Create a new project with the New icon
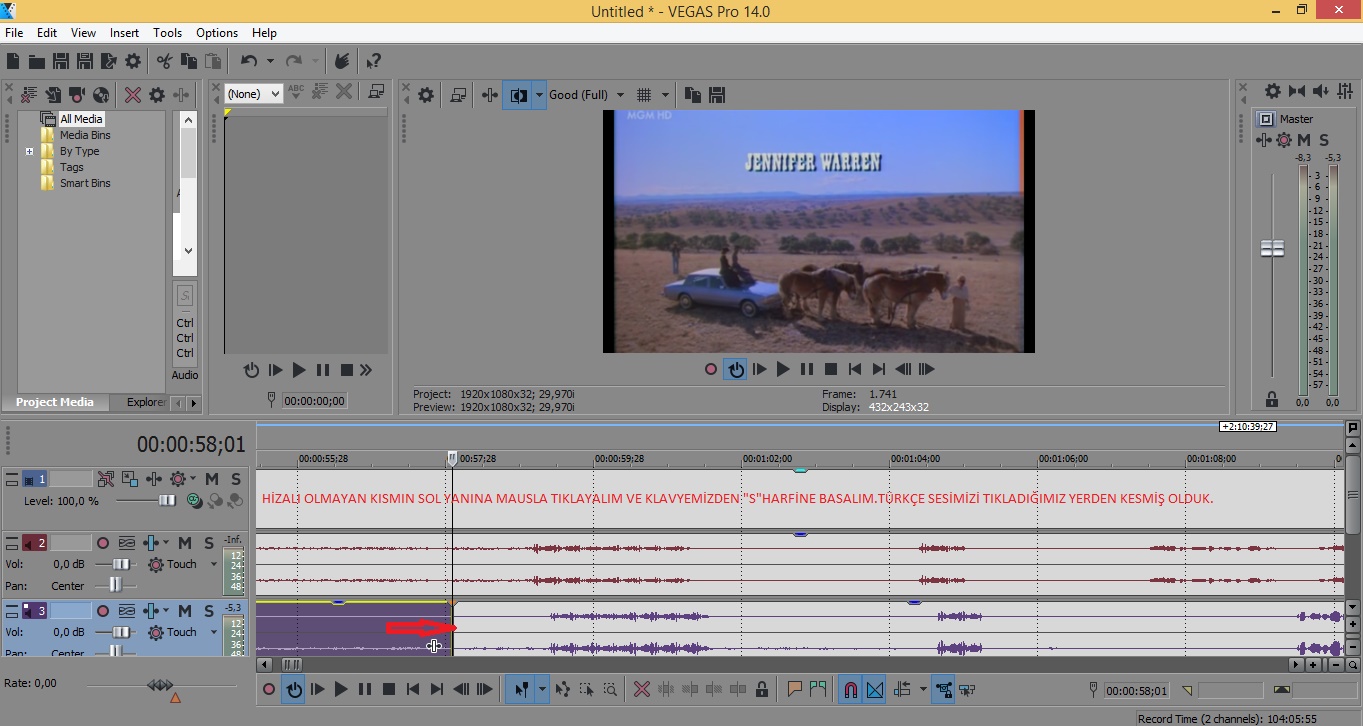 click(13, 61)
